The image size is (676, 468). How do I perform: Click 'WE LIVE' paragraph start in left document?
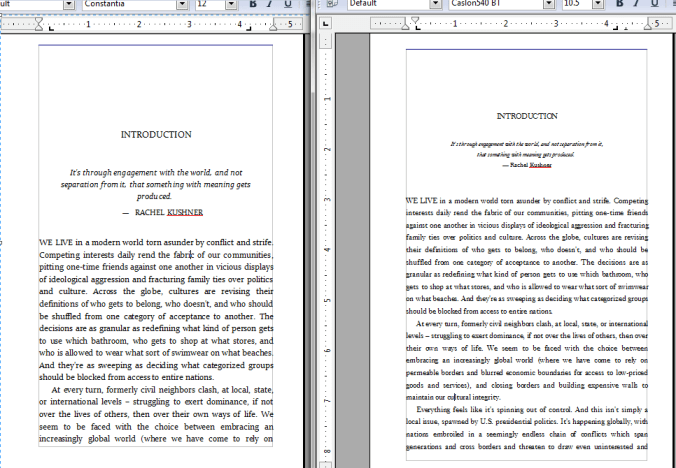click(56, 242)
